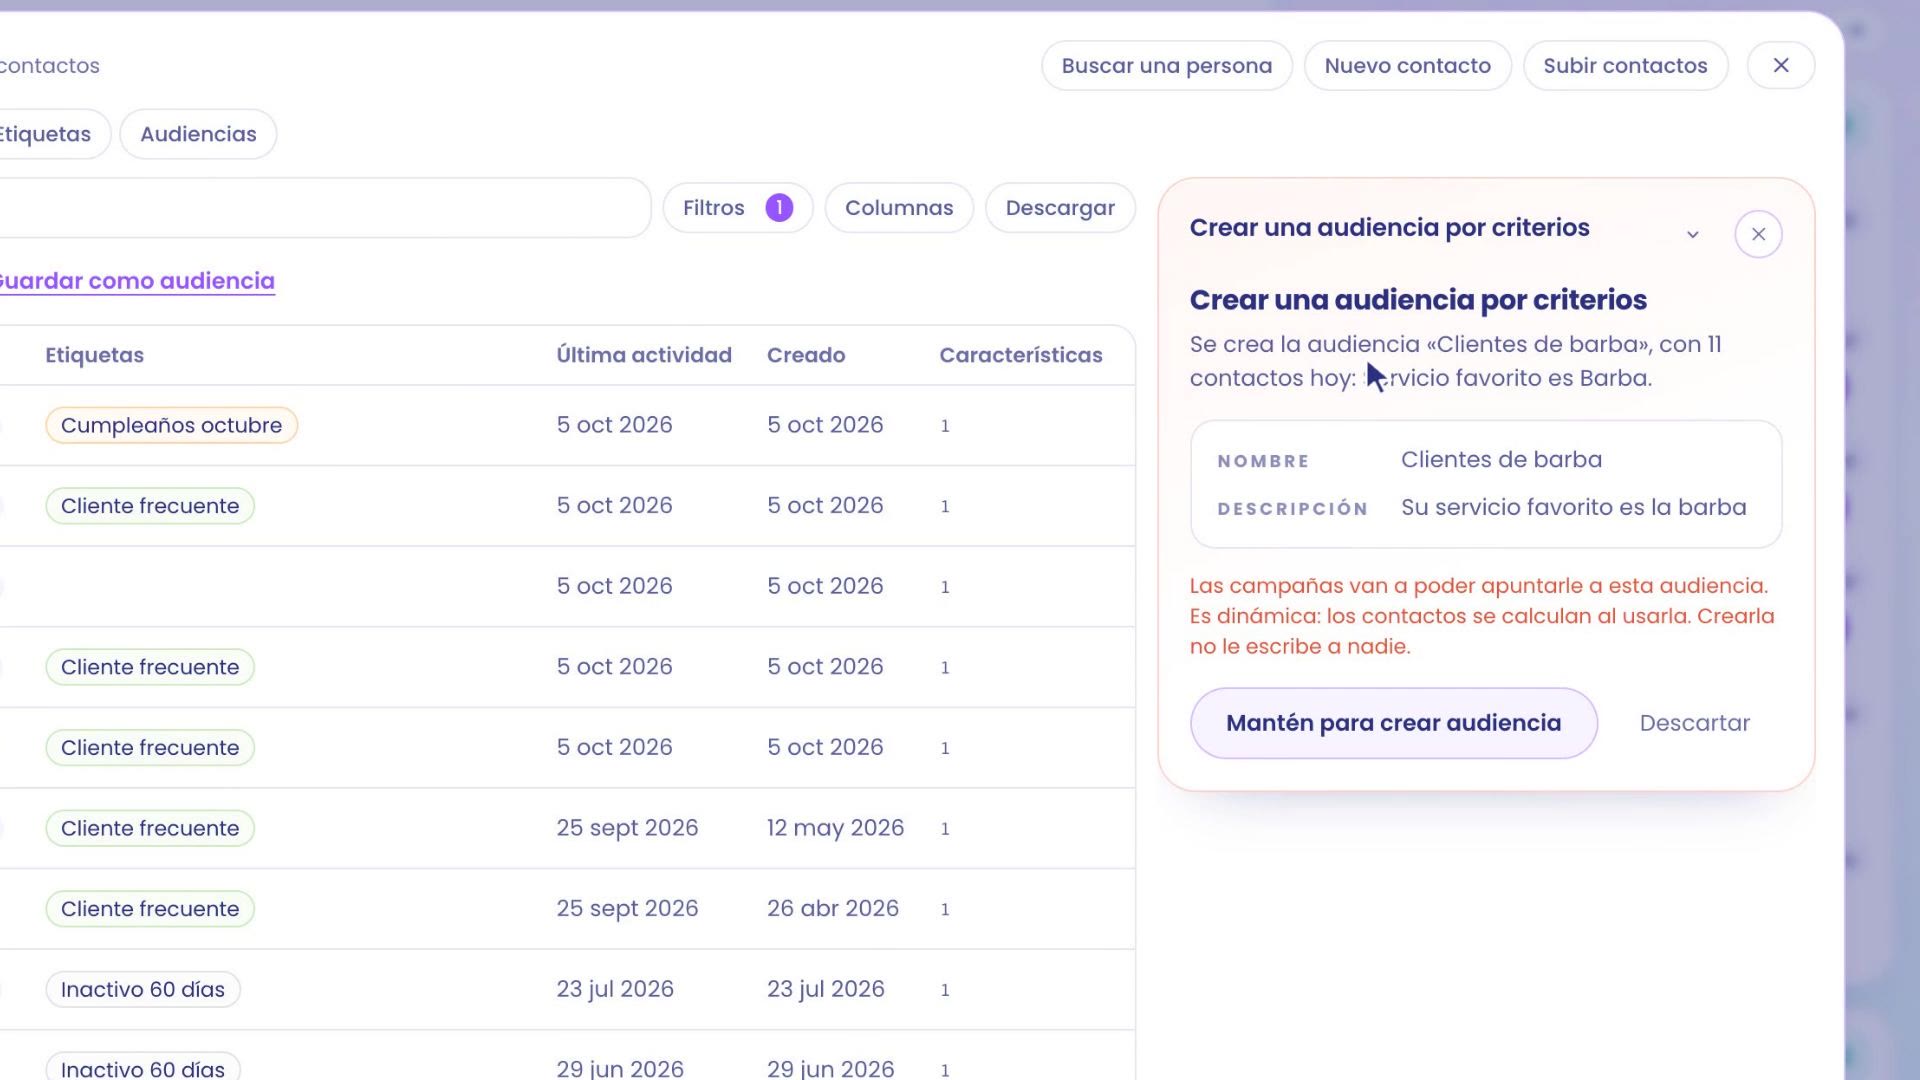
Task: Click the 12 may 2026 created date
Action: (x=835, y=828)
